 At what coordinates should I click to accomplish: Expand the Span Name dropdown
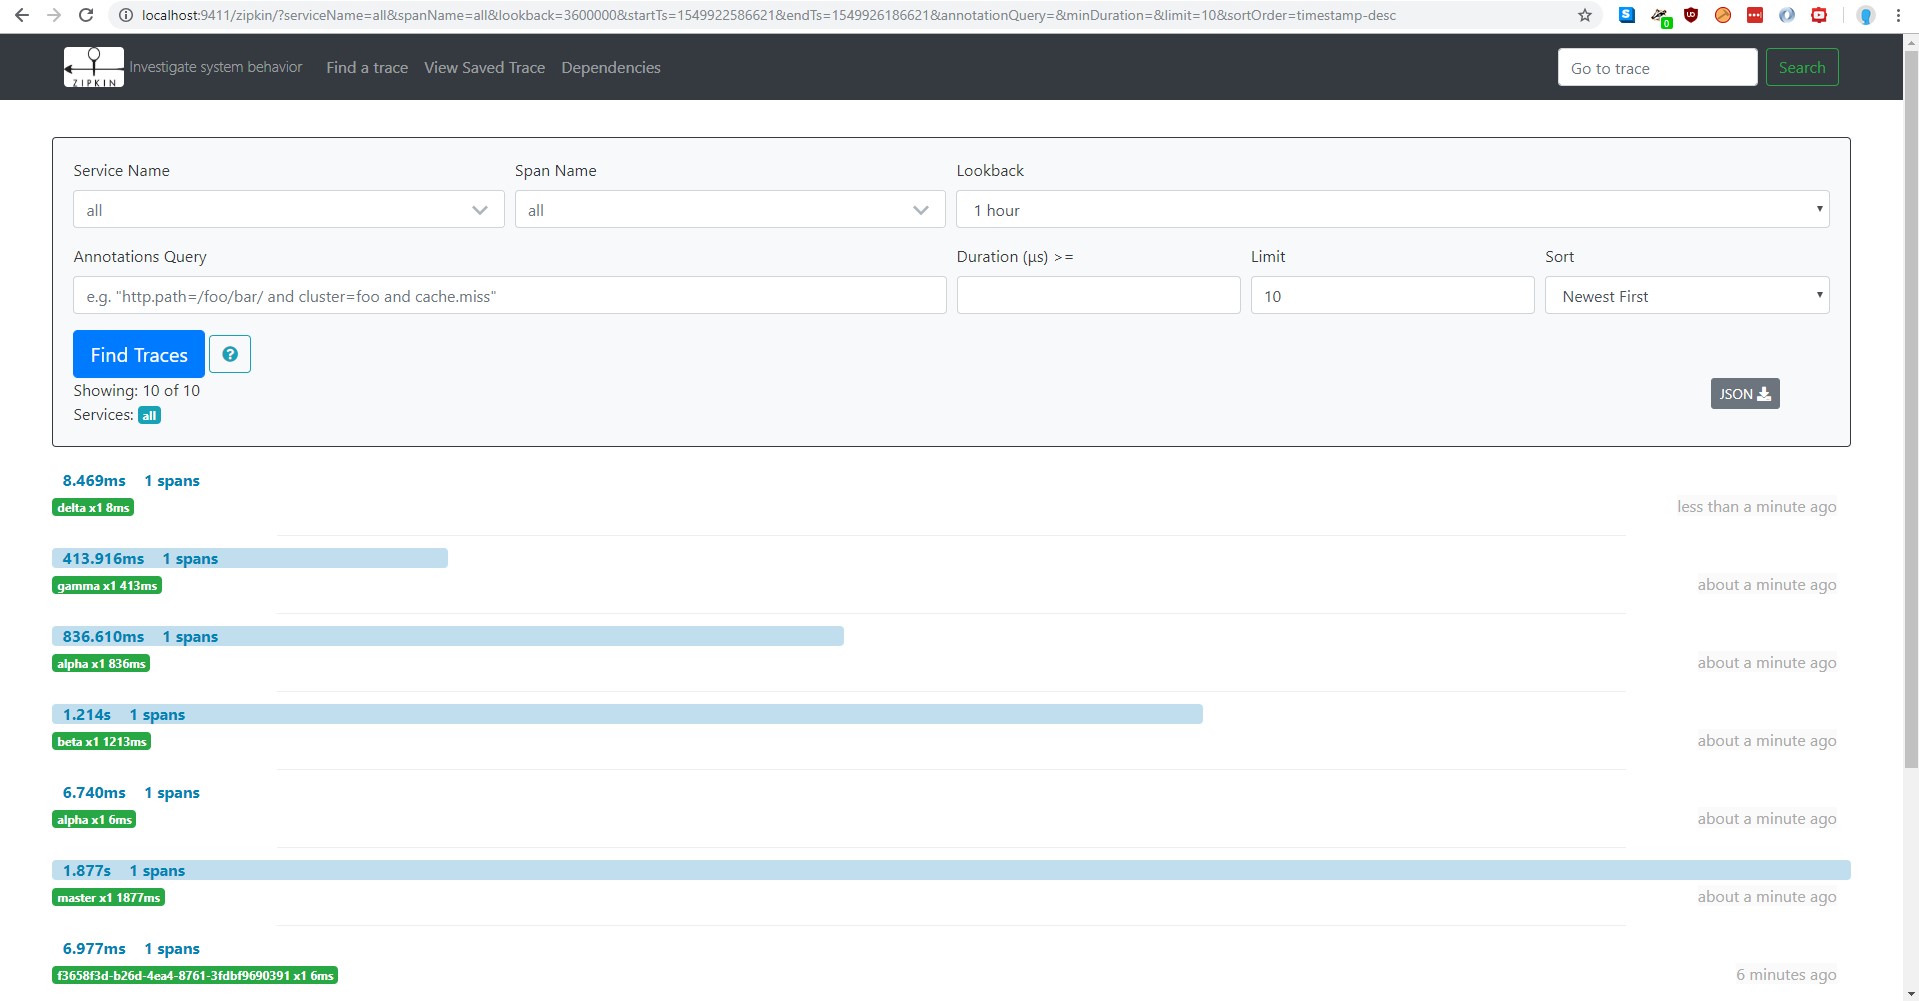click(729, 210)
